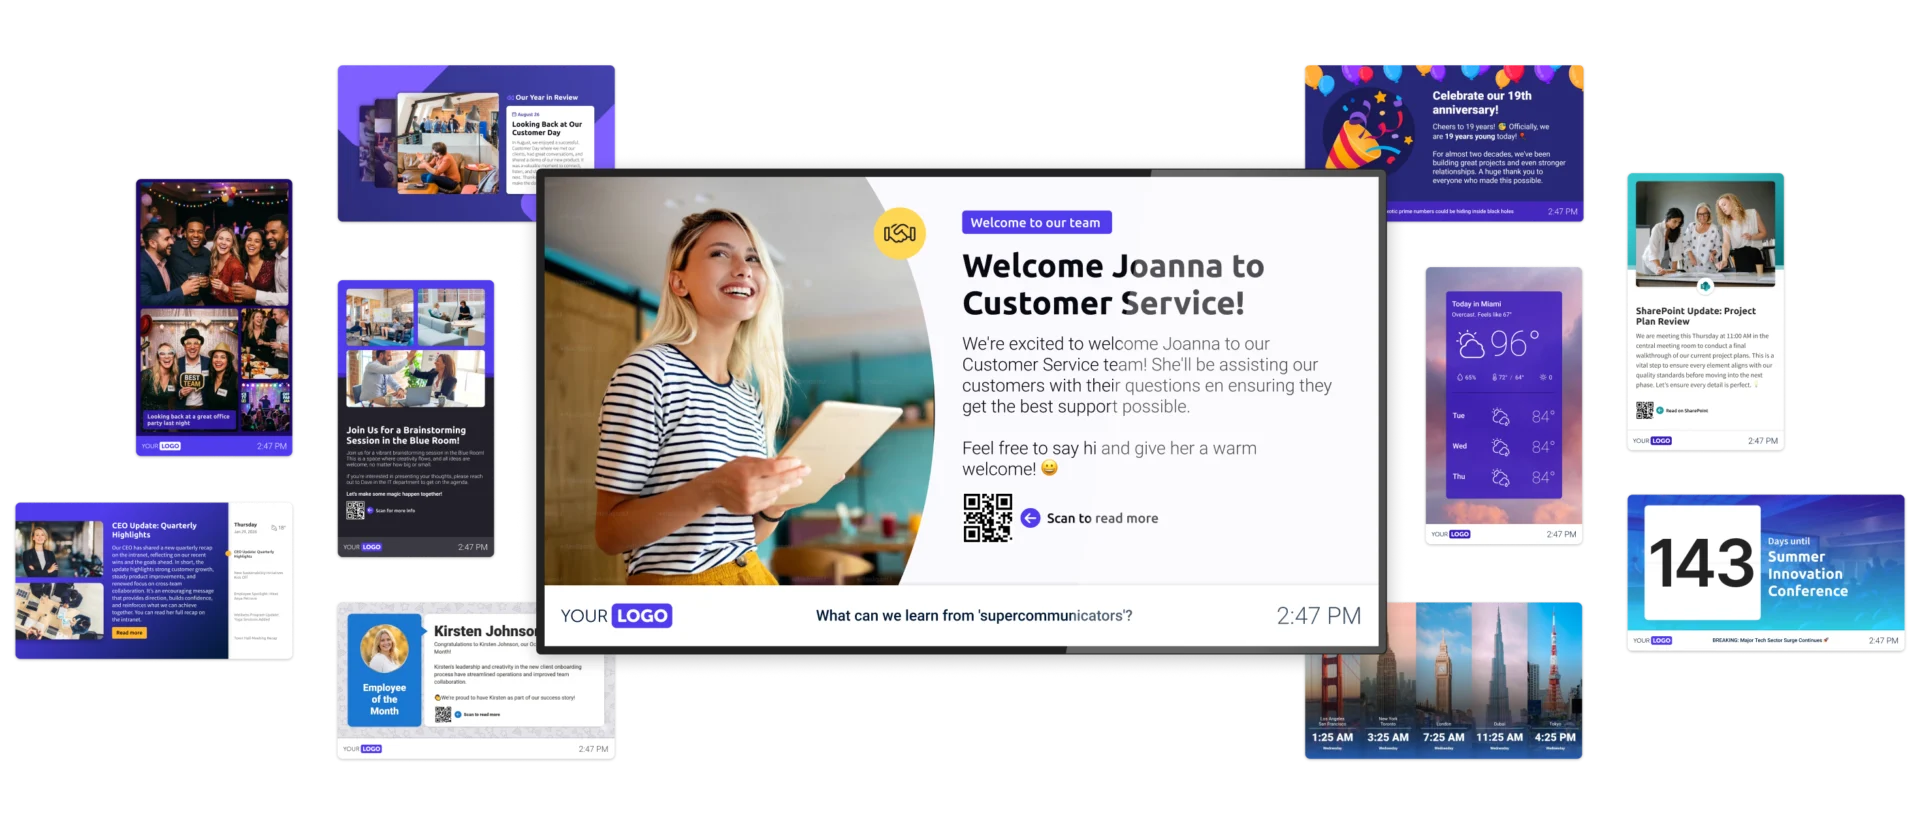Viewport: 1920px width, 823px height.
Task: Click the 1:25 AM world clock time
Action: (x=1332, y=737)
